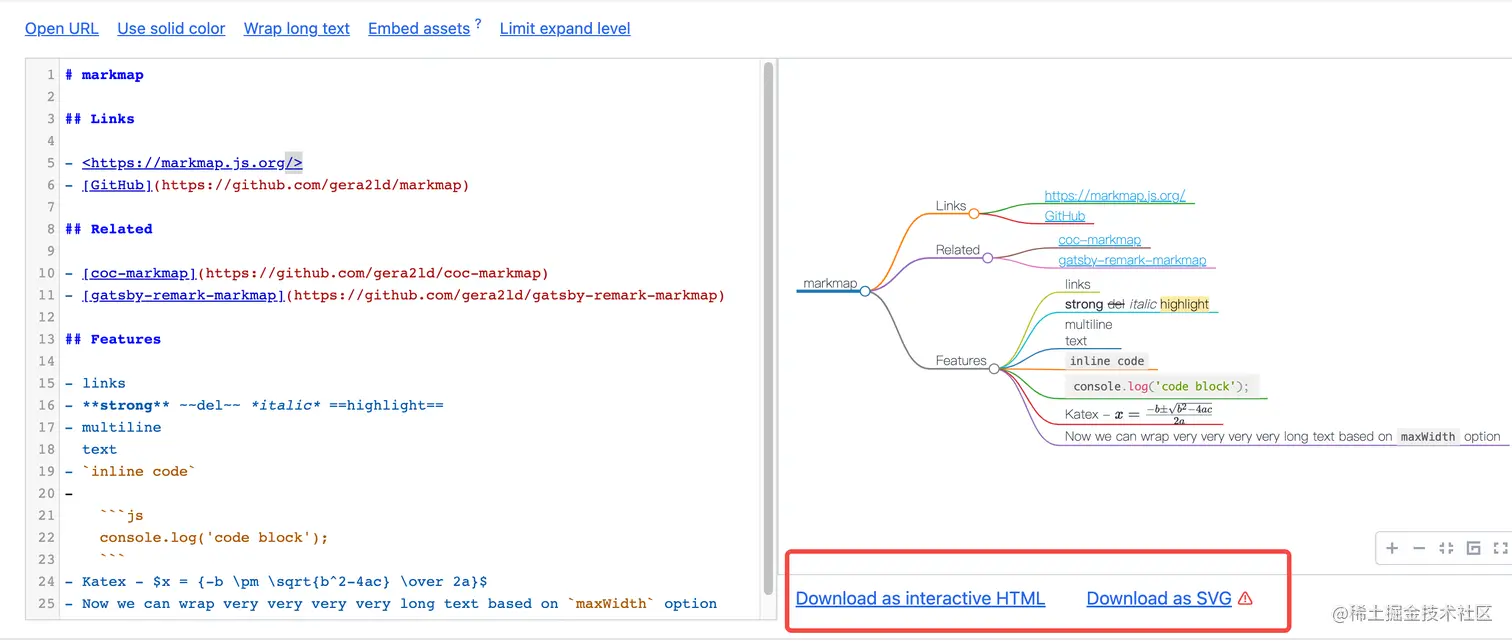Click the Katex formula node in mindmap
1512x643 pixels.
point(1139,413)
